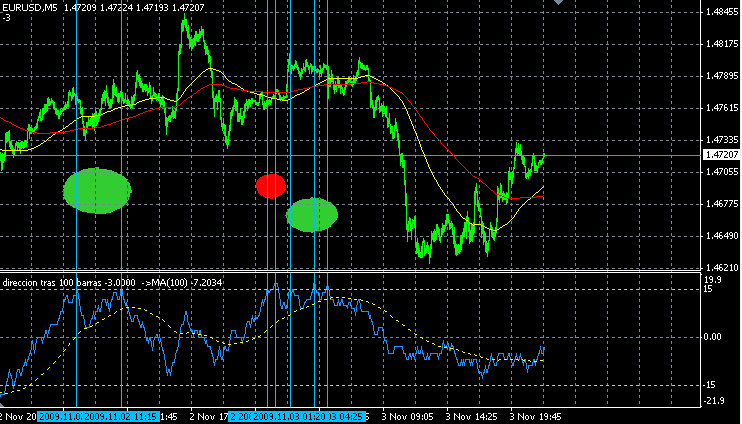Click the -21.9 value on indicator scale
The width and height of the screenshot is (742, 424).
coord(714,402)
